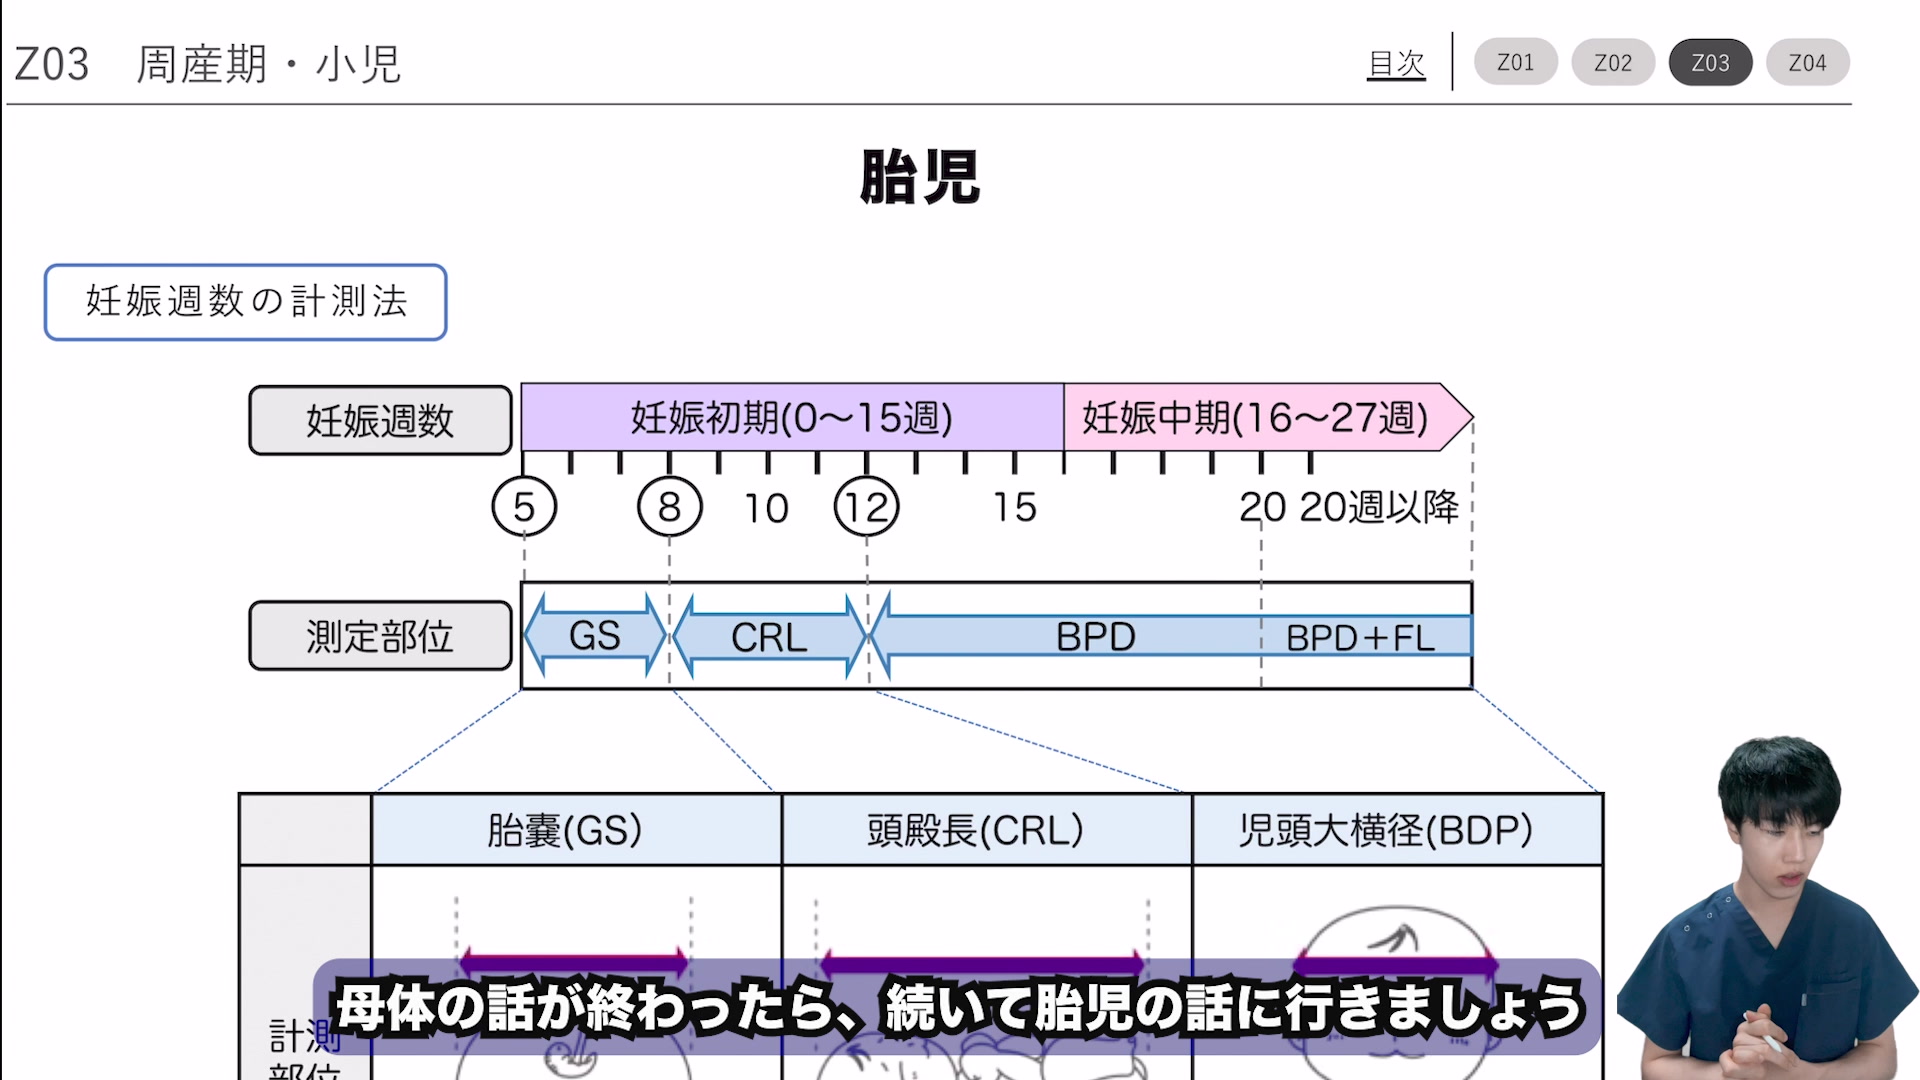Open the 目次 table of contents link
The height and width of the screenshot is (1080, 1920).
(1396, 63)
